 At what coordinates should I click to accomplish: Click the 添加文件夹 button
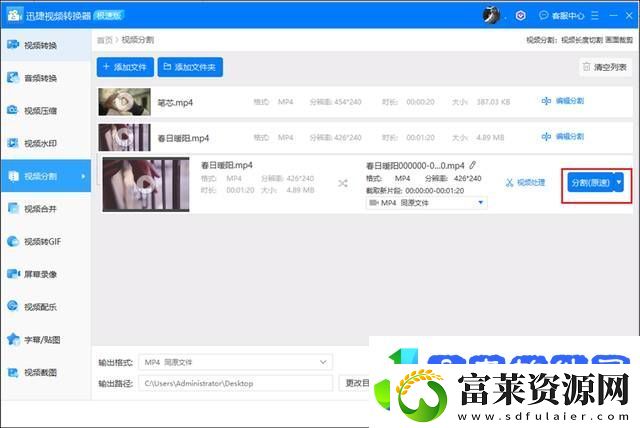190,67
